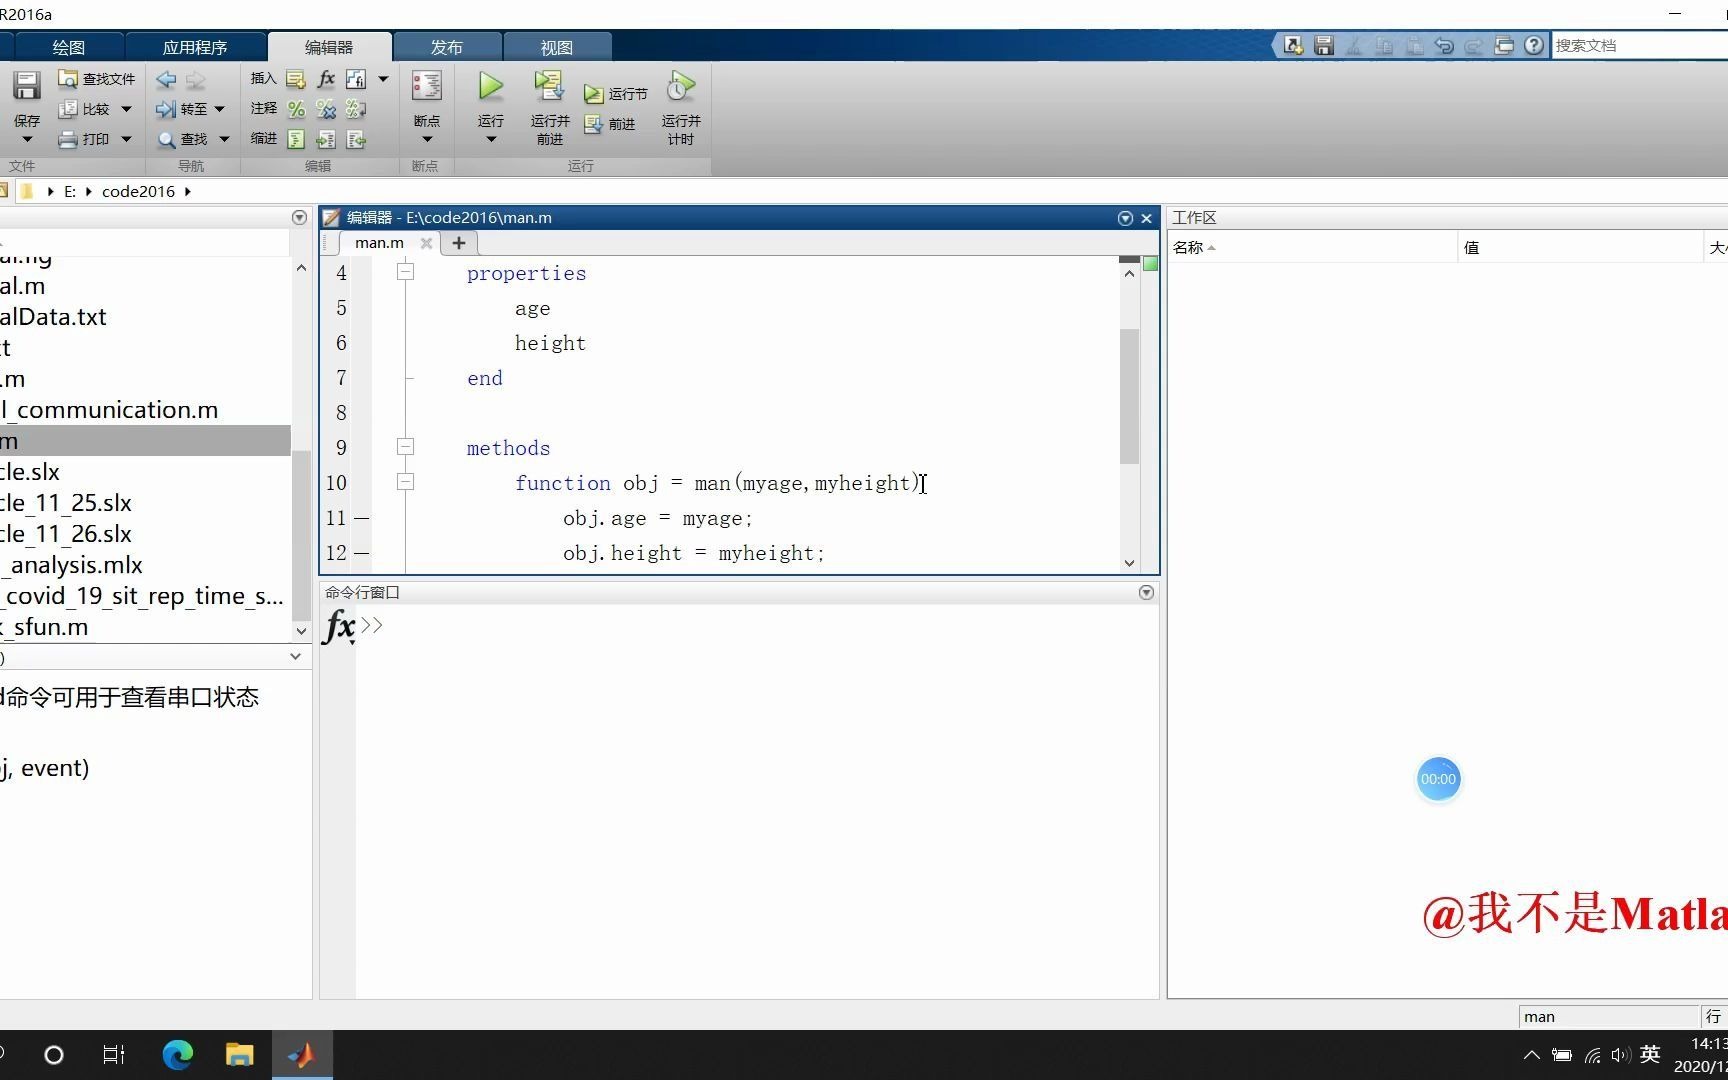Click the editor vertical scrollbar thumb
1728x1080 pixels.
1129,396
